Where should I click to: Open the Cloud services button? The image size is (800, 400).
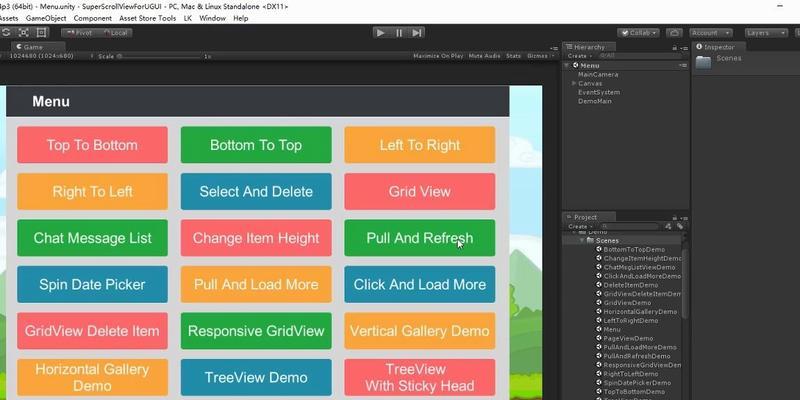click(674, 33)
